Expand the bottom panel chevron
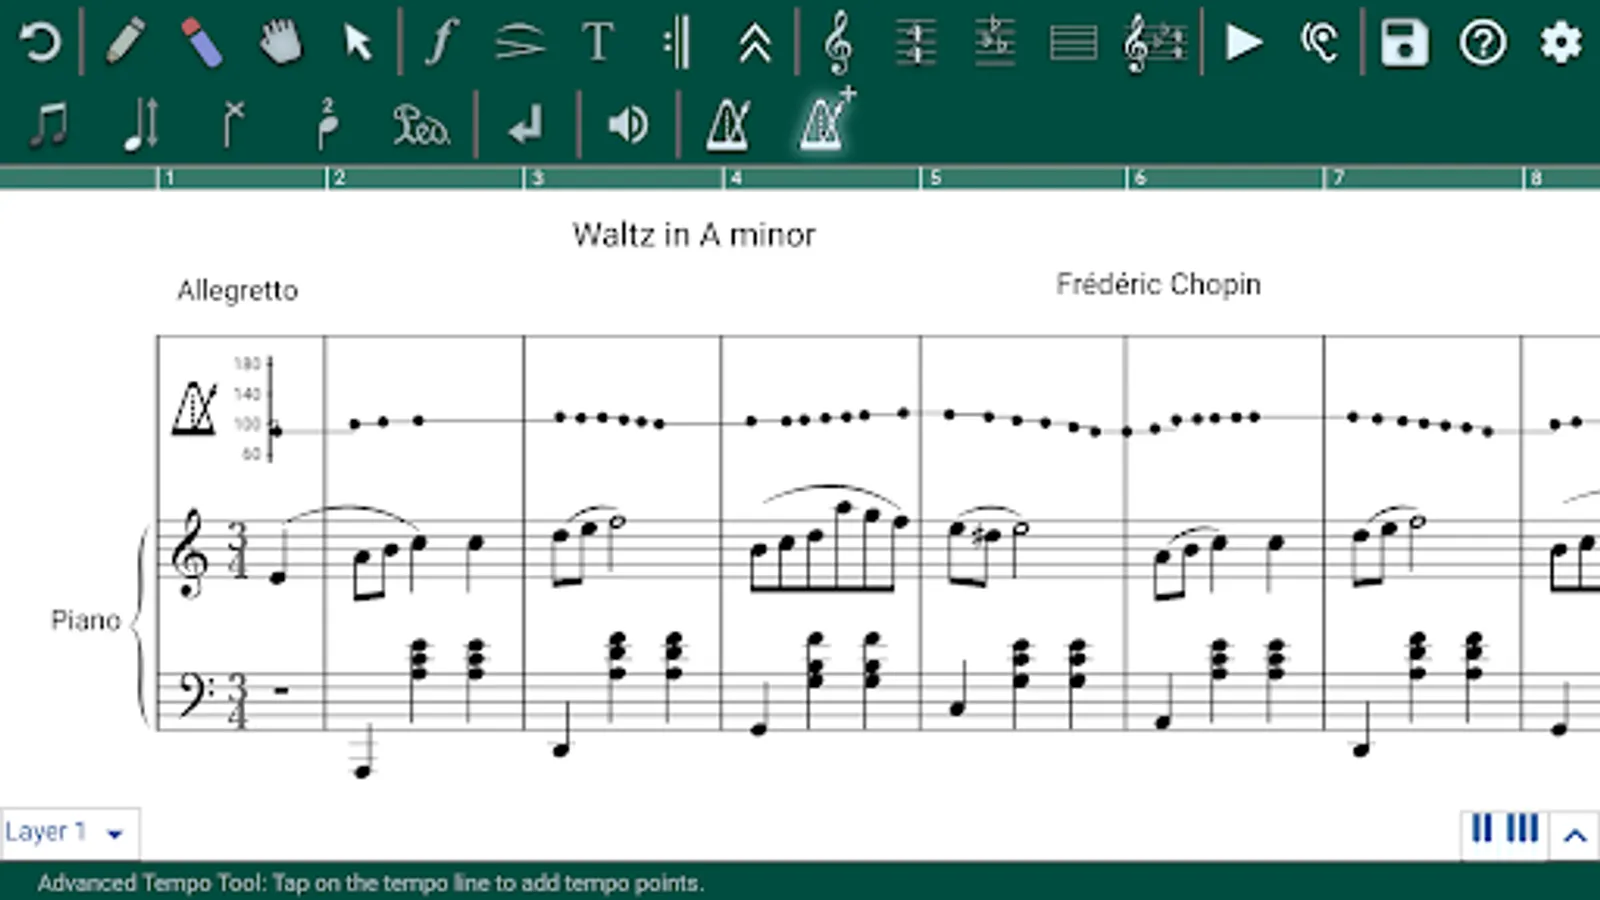This screenshot has height=900, width=1600. pyautogui.click(x=1575, y=835)
